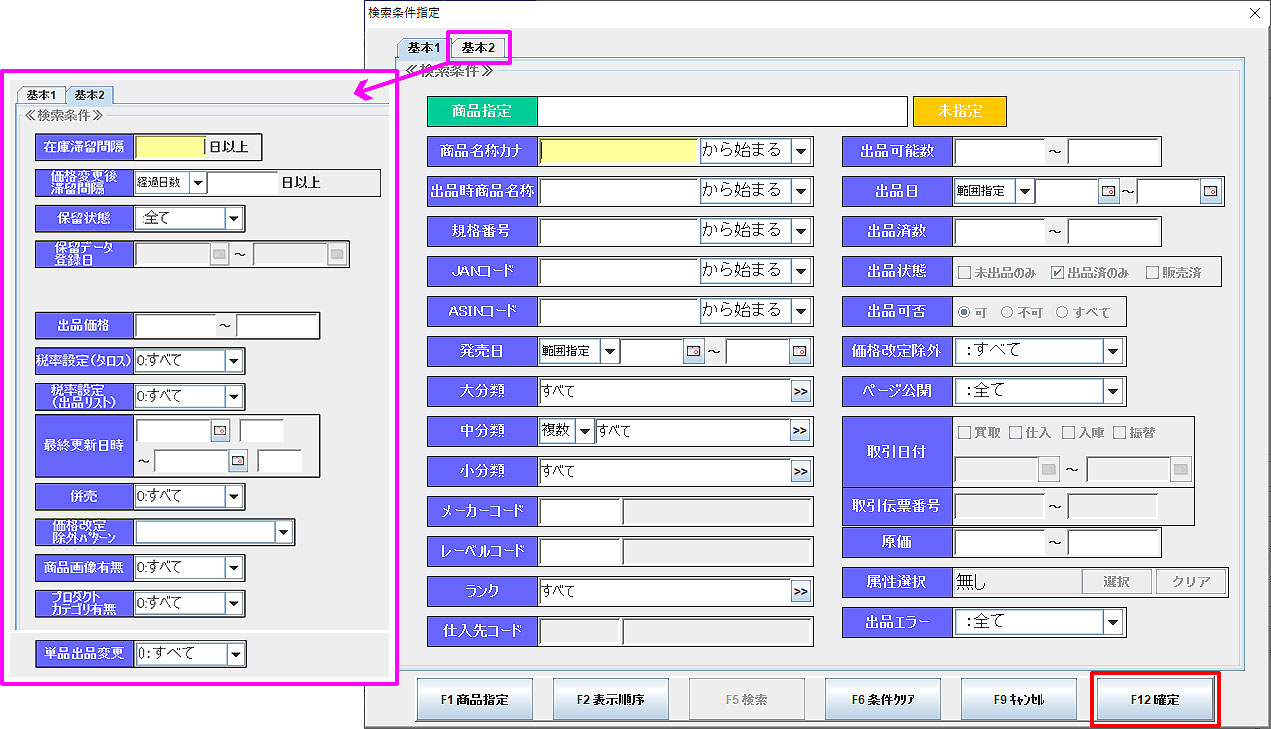
Task: Click the 中分類 selection arrow button
Action: (800, 431)
